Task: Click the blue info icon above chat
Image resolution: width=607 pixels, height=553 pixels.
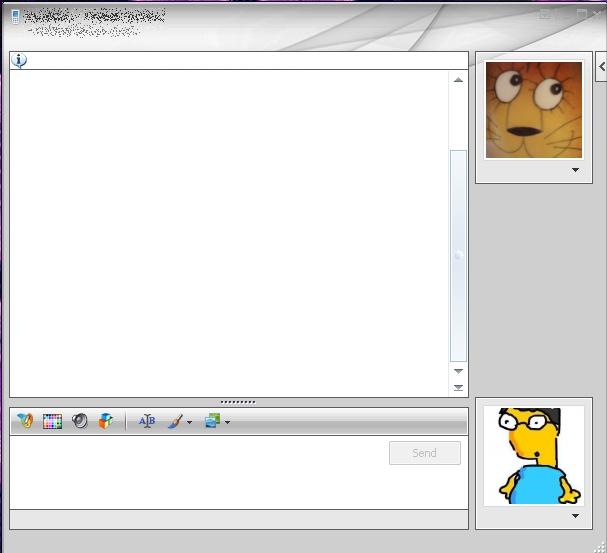Action: [19, 61]
